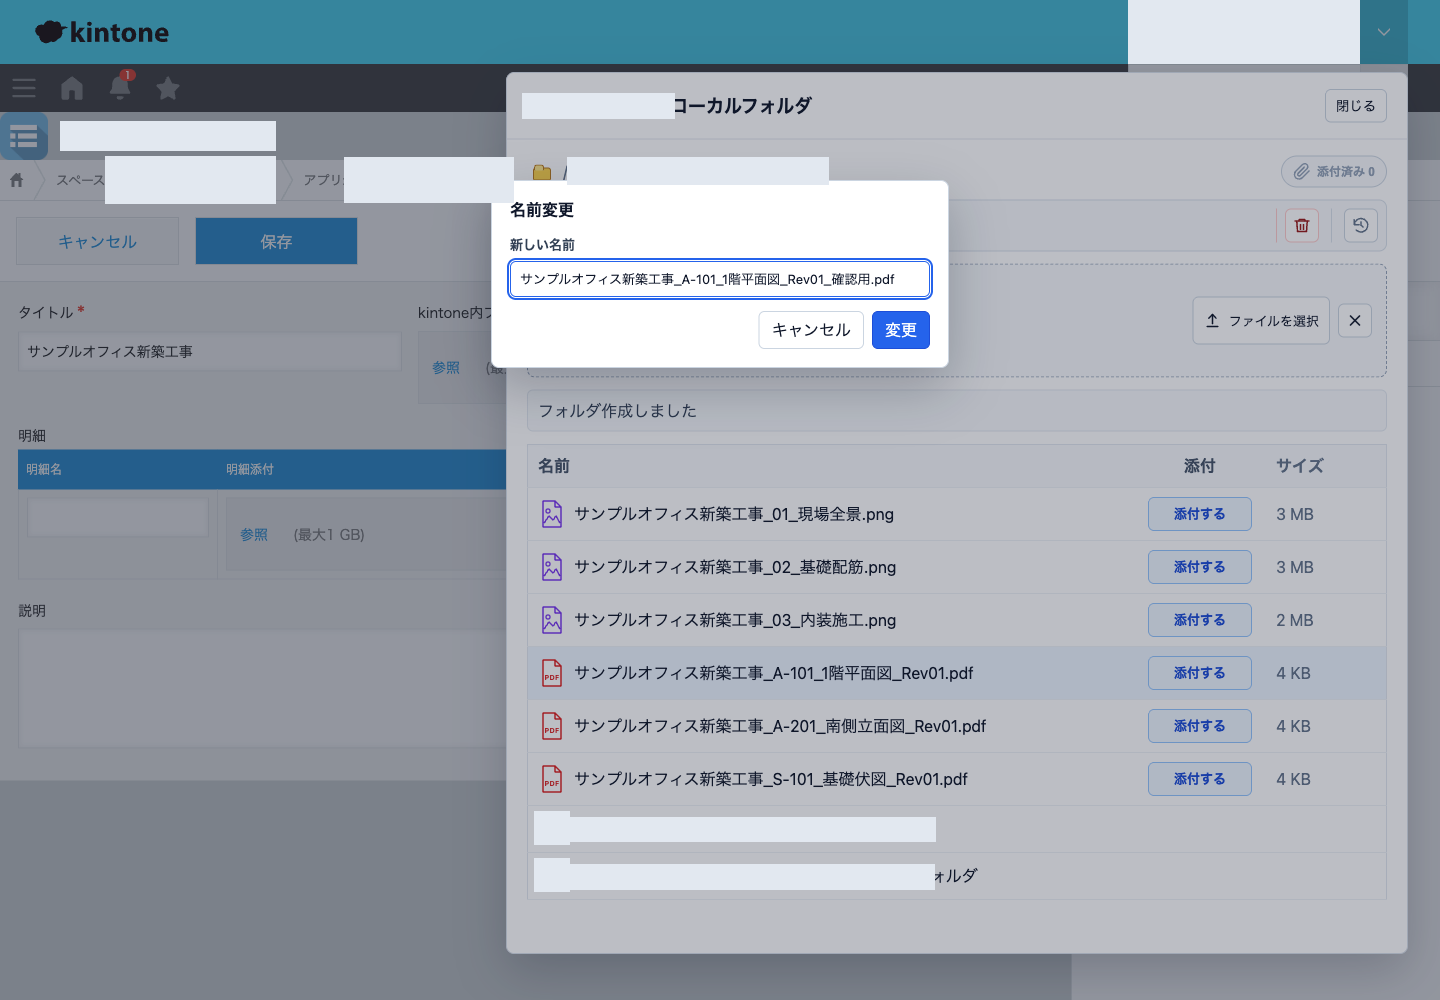
Task: Attach 02_基礎配筋.png with 添付する
Action: point(1200,567)
